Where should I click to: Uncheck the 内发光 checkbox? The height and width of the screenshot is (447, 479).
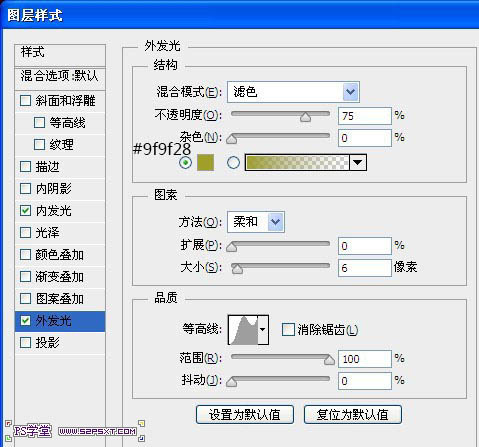click(x=26, y=211)
